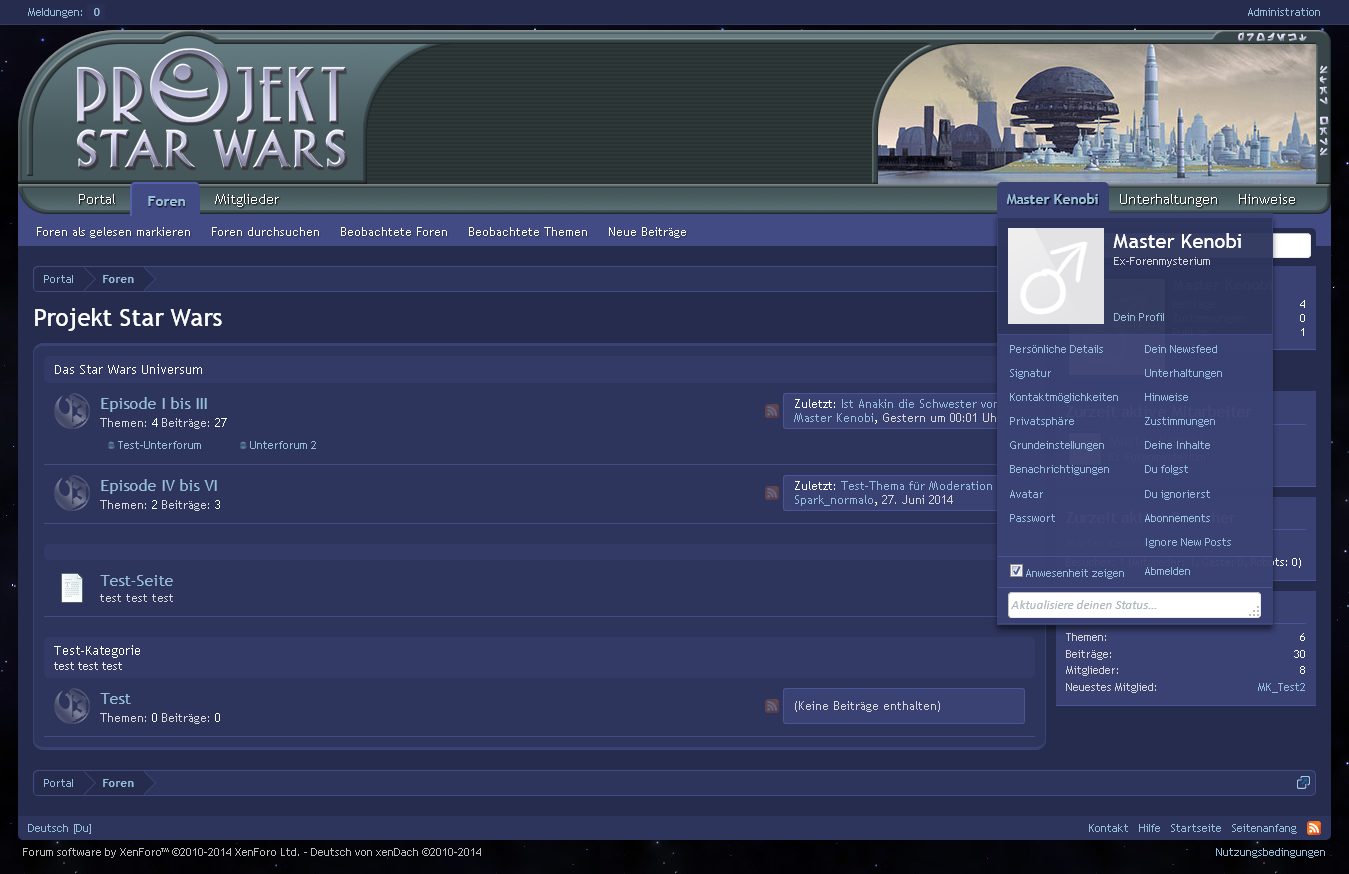The image size is (1349, 874).
Task: Click the forum node icon beside Episode IV bis VI
Action: tap(72, 493)
